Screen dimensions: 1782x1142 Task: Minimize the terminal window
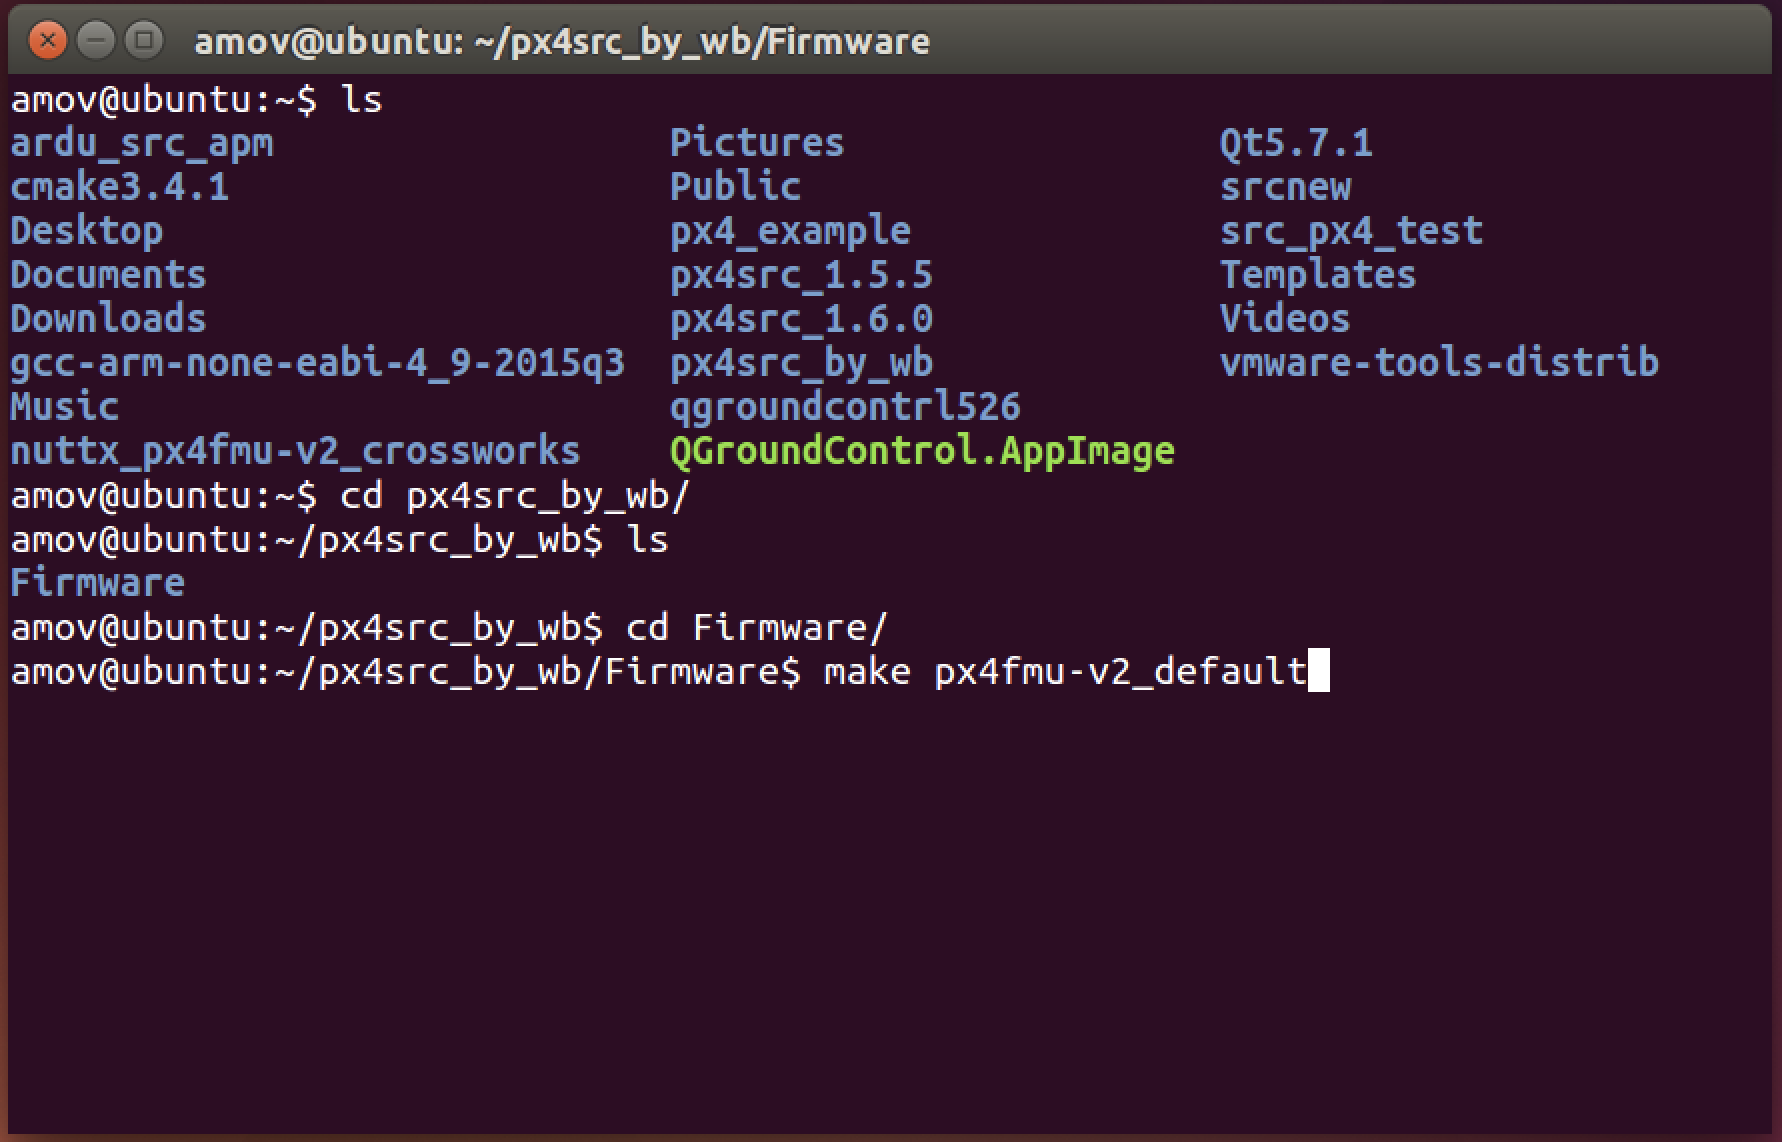(96, 41)
